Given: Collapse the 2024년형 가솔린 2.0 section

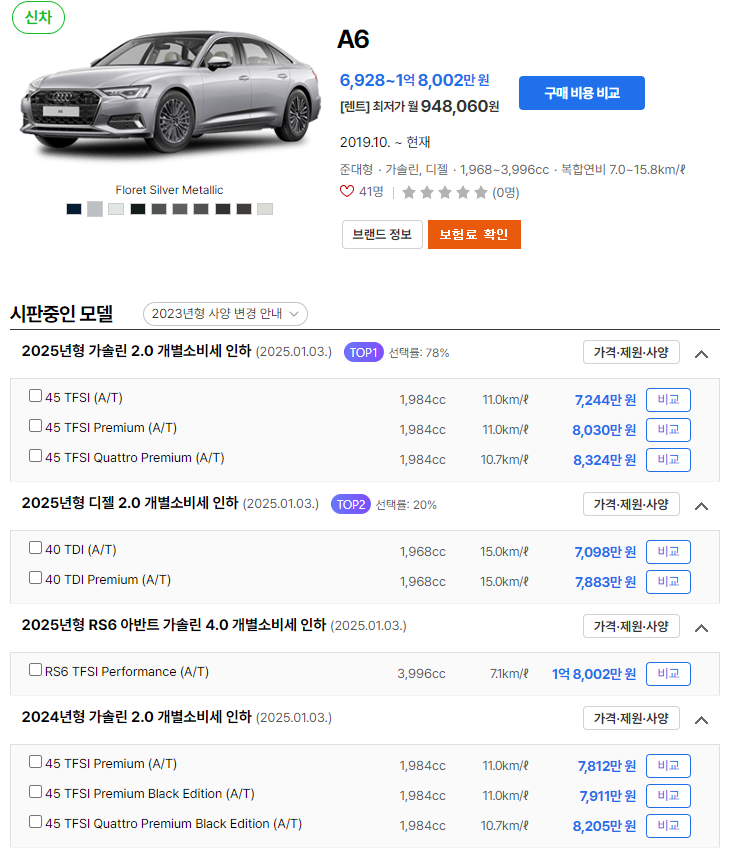Looking at the screenshot, I should point(701,720).
